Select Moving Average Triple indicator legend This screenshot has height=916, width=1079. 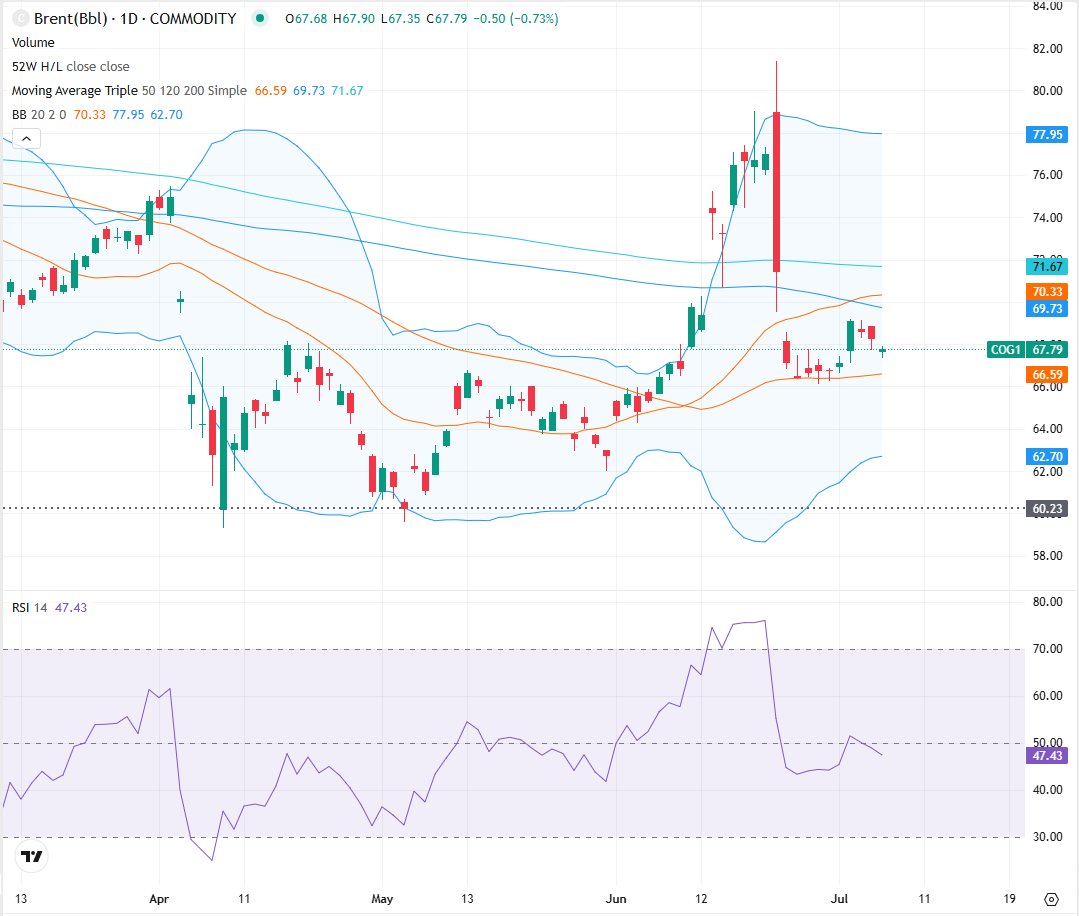(x=128, y=90)
